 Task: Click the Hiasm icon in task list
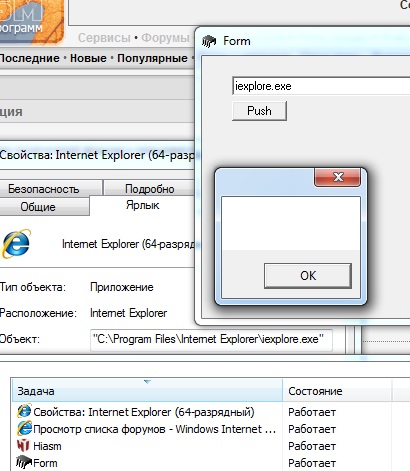[x=23, y=446]
